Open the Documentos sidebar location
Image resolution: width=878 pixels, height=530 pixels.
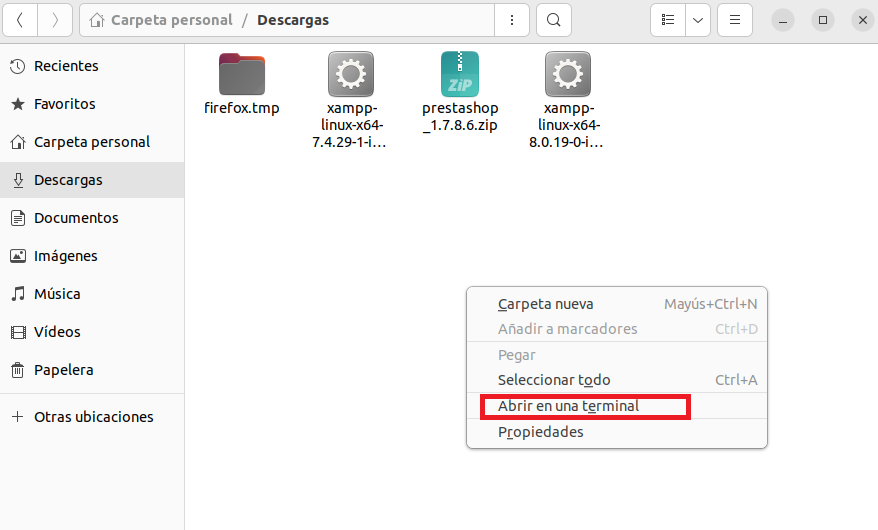pyautogui.click(x=76, y=218)
